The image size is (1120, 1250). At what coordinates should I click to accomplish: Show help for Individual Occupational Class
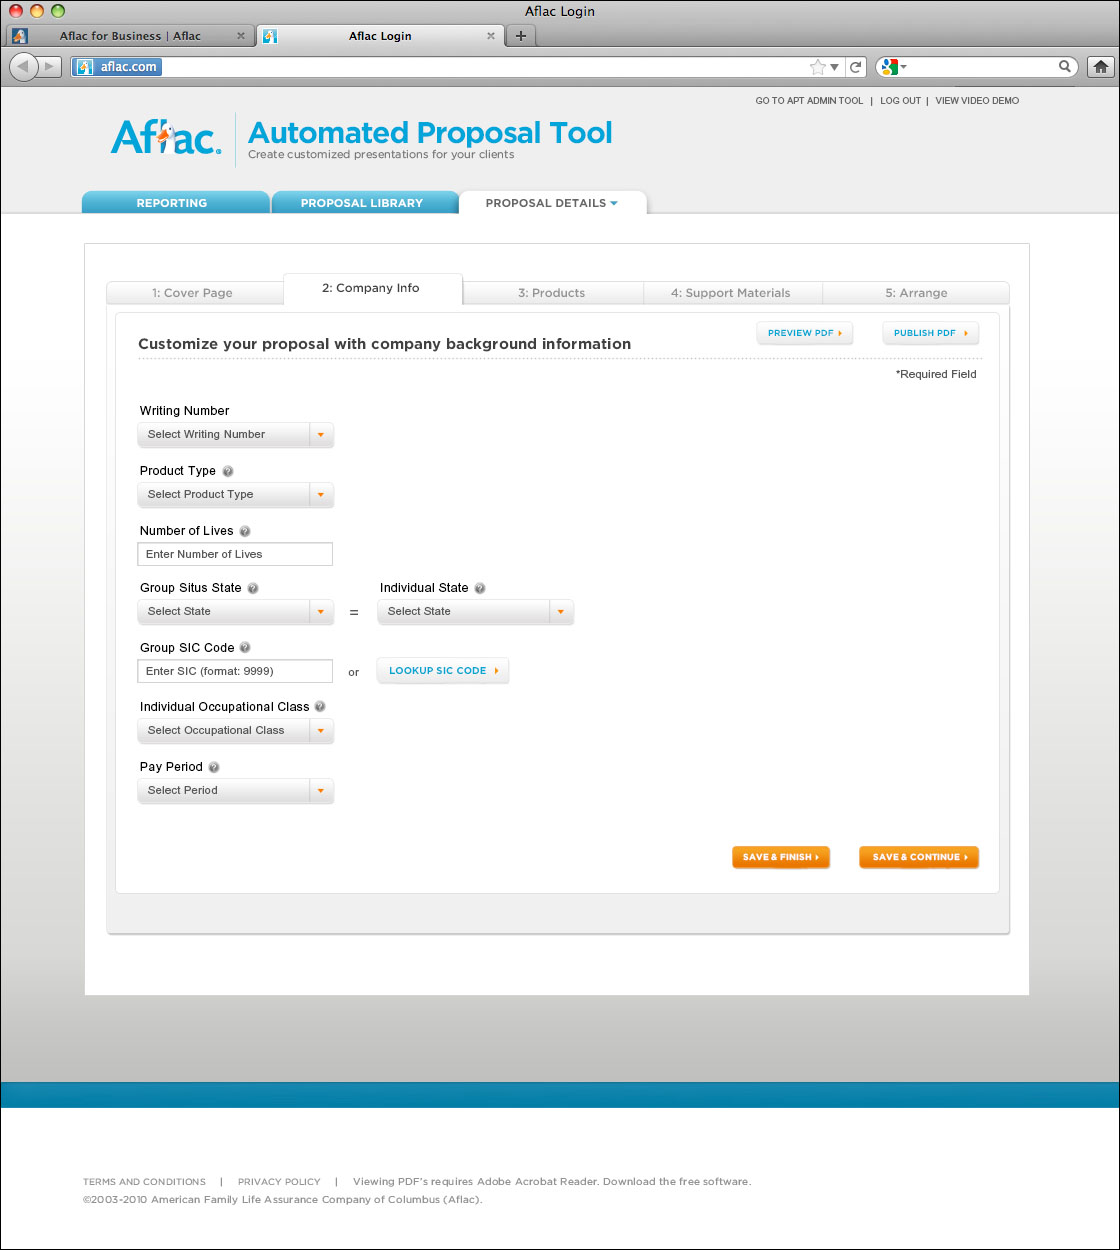(x=320, y=707)
